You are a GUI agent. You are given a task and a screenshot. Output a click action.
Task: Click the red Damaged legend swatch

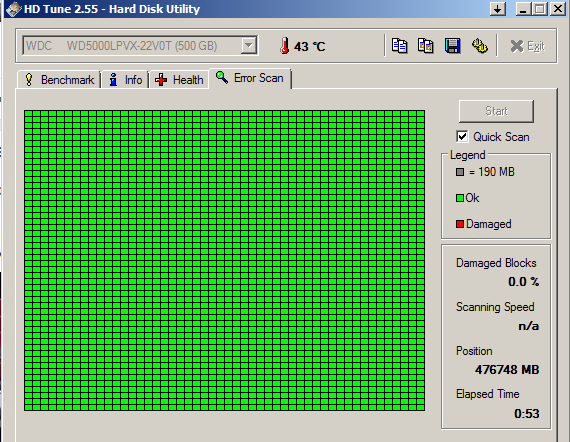click(x=460, y=224)
